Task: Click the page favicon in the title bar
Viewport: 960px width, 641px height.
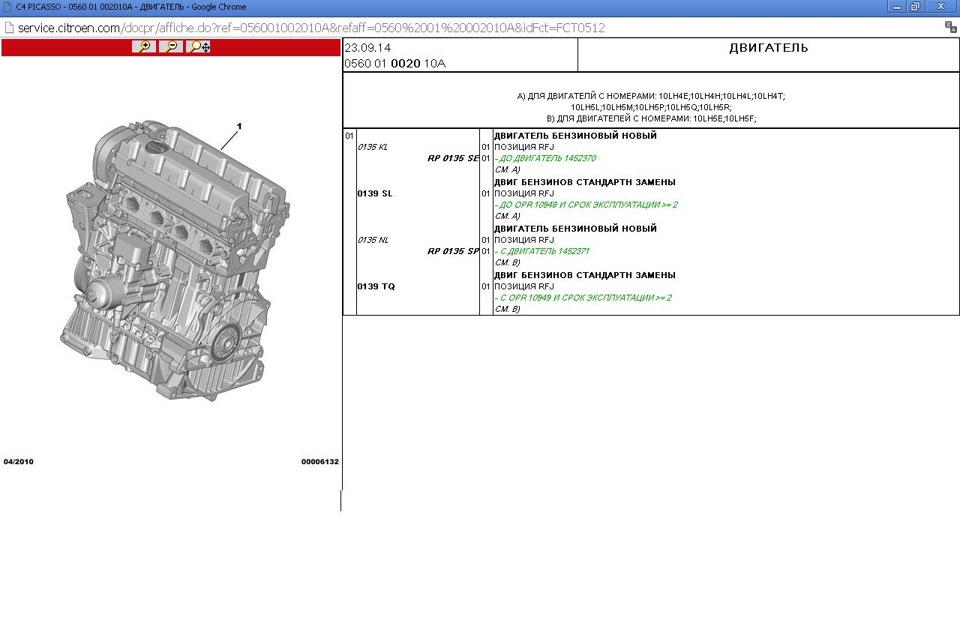Action: pyautogui.click(x=7, y=7)
